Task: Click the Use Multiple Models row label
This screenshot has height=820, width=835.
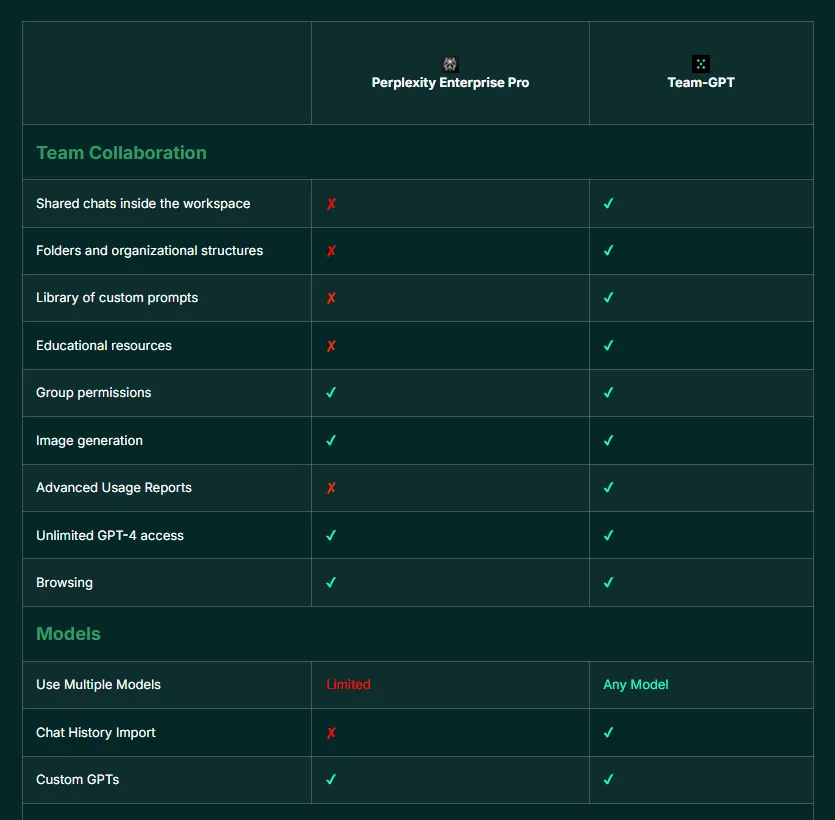Action: coord(99,684)
